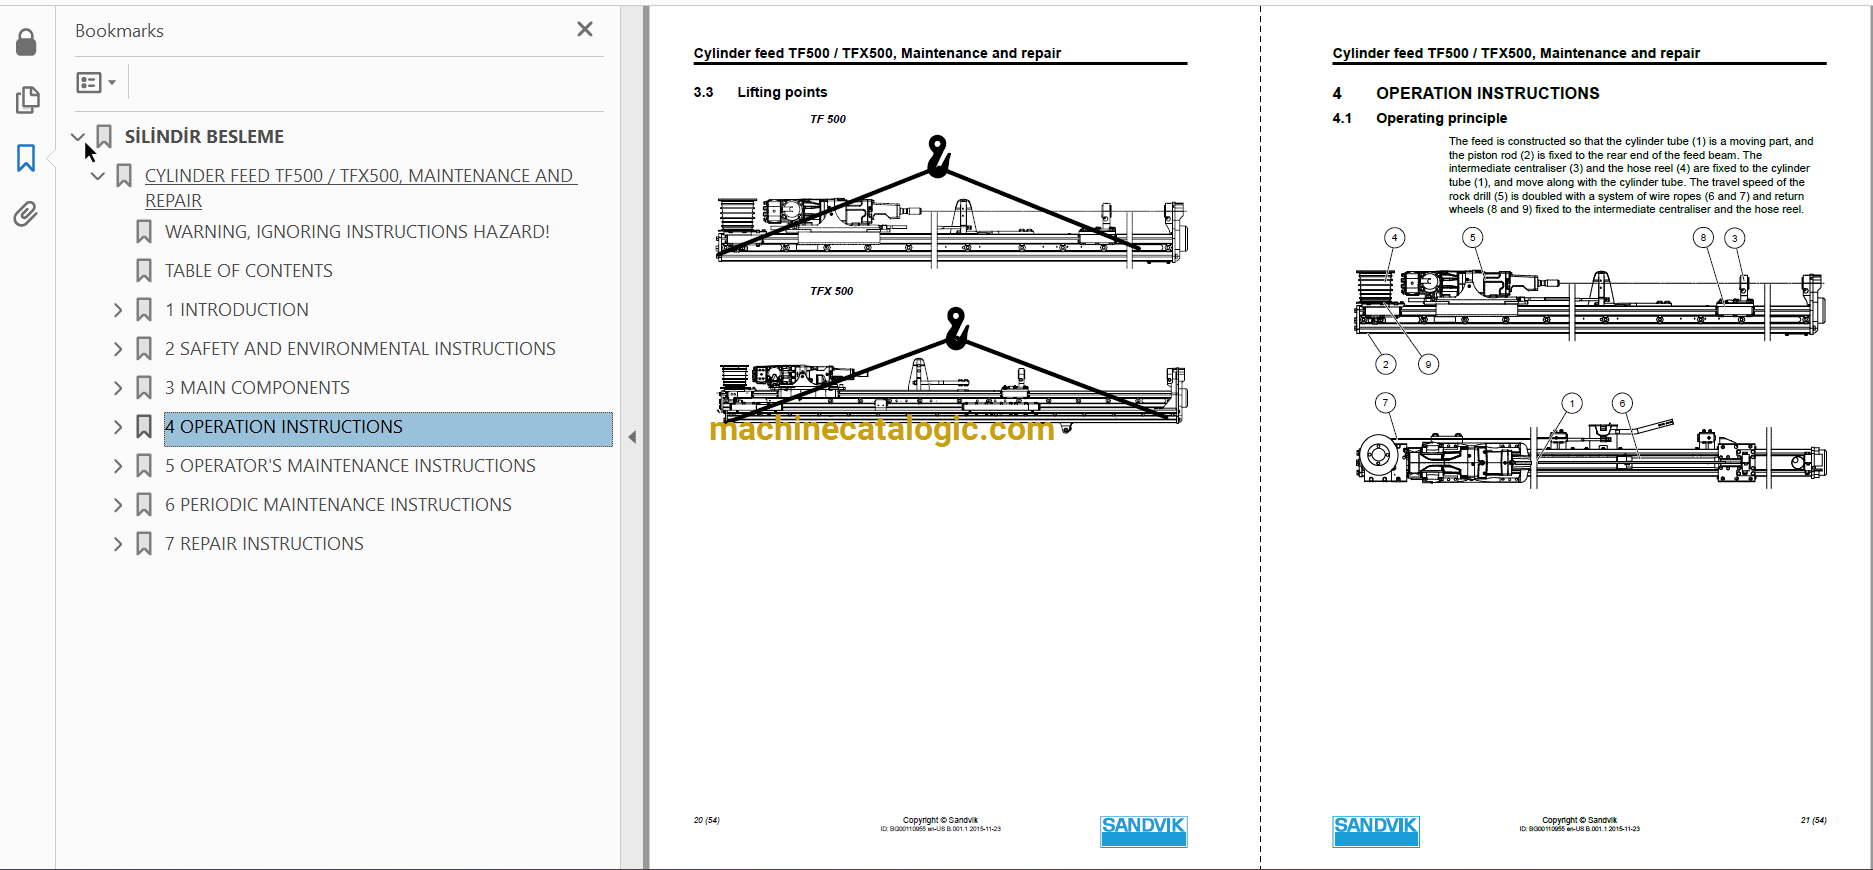Collapse the Cylinder Feed TF500 bookmark tree

[x=98, y=176]
